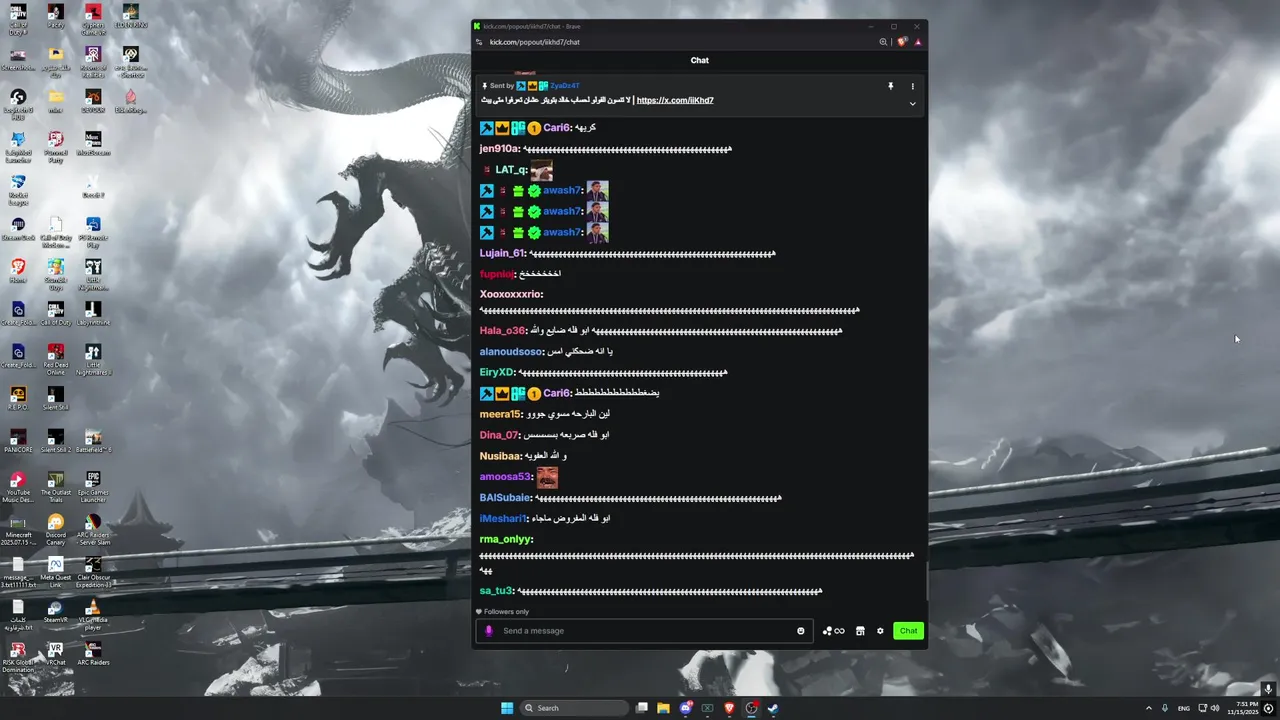Select the Discord Canary desktop icon

coord(55,530)
